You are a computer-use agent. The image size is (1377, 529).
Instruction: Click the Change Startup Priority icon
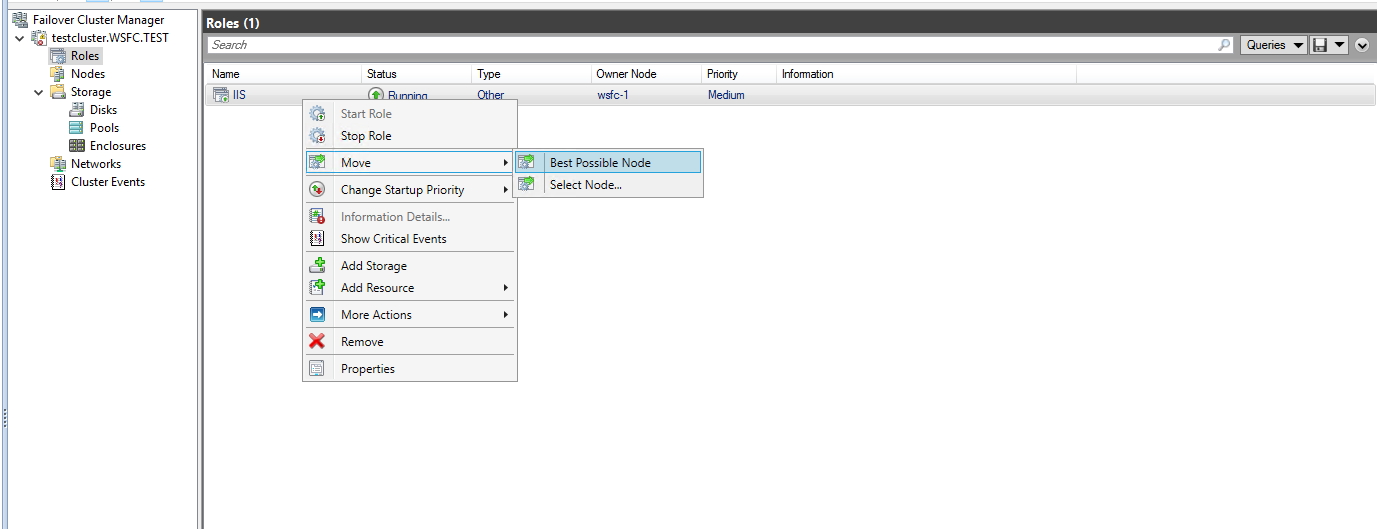[x=317, y=190]
